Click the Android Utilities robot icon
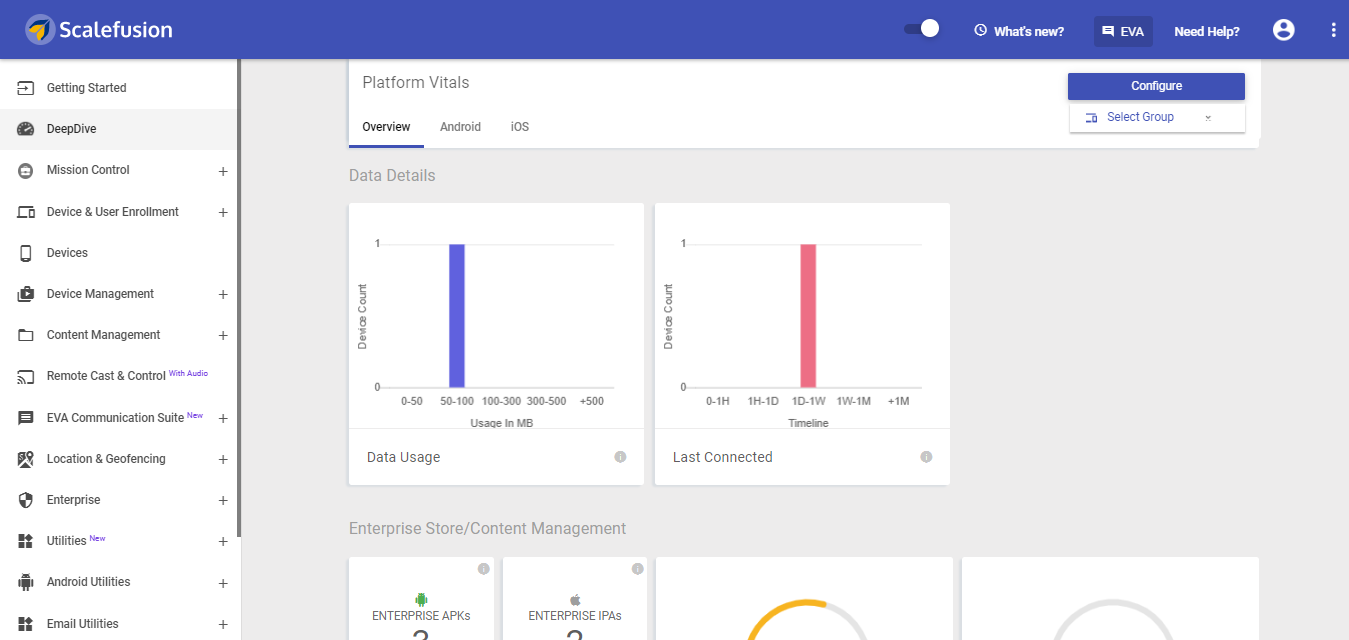The image size is (1349, 640). click(26, 582)
